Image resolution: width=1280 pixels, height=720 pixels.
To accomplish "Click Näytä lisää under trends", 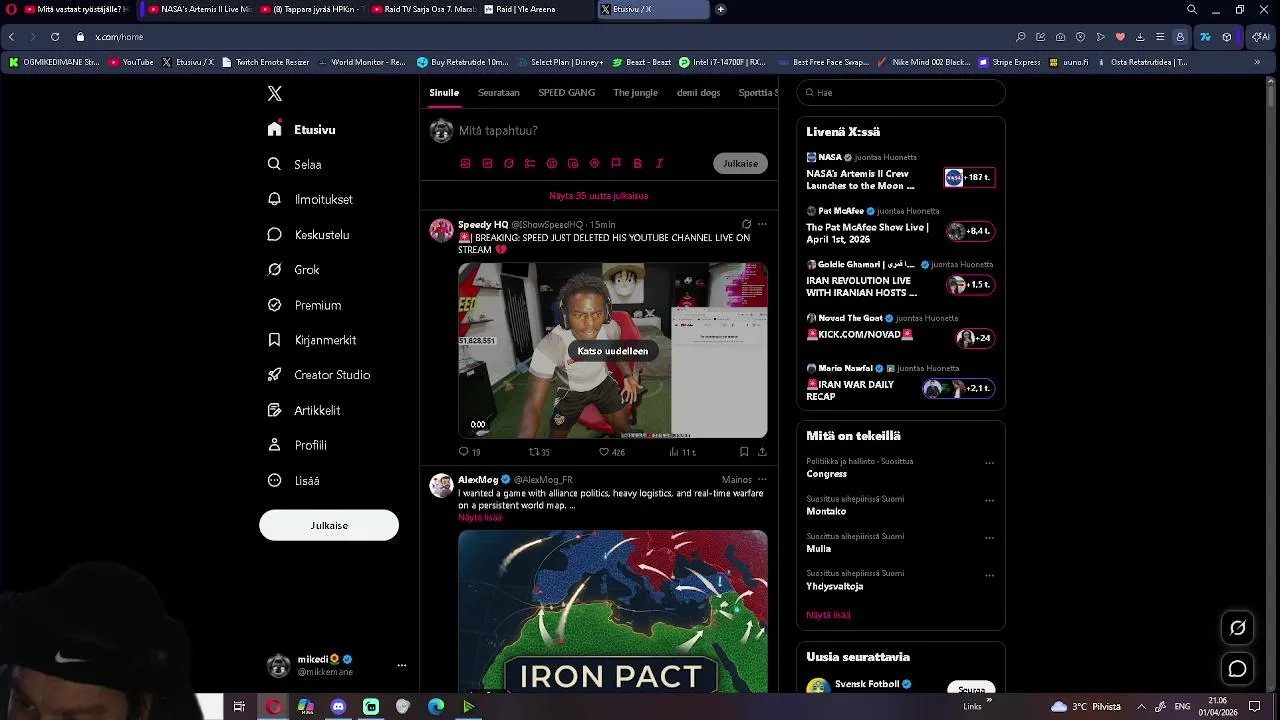I will pyautogui.click(x=828, y=615).
